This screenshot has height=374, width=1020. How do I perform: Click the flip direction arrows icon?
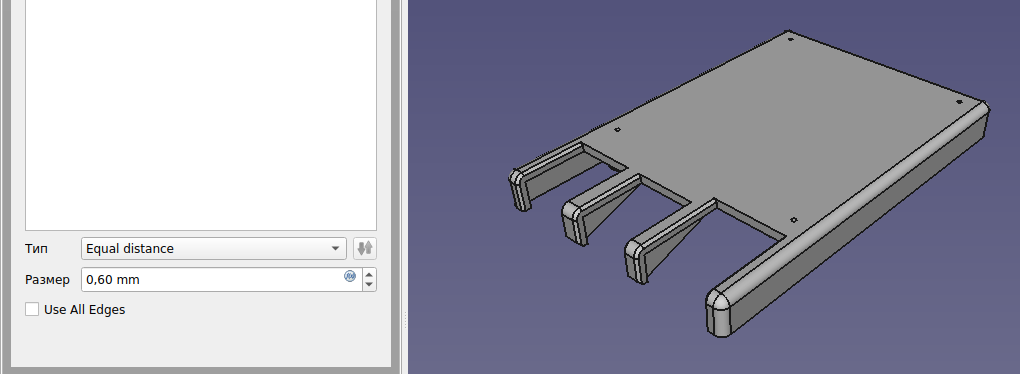(x=365, y=248)
